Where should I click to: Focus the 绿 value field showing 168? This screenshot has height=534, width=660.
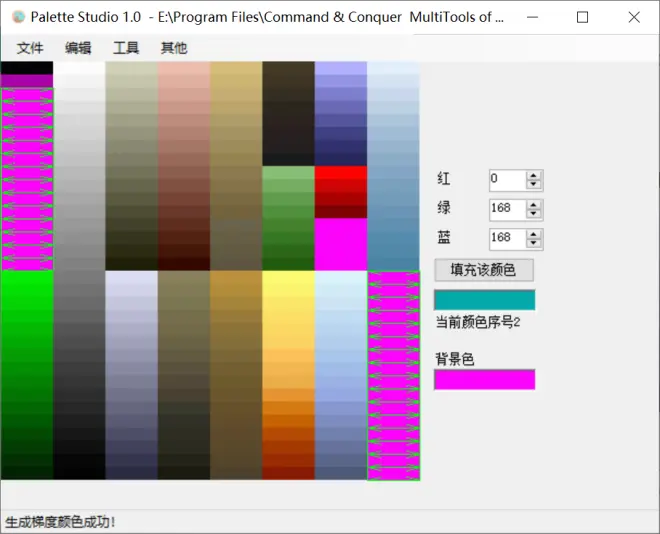point(508,210)
